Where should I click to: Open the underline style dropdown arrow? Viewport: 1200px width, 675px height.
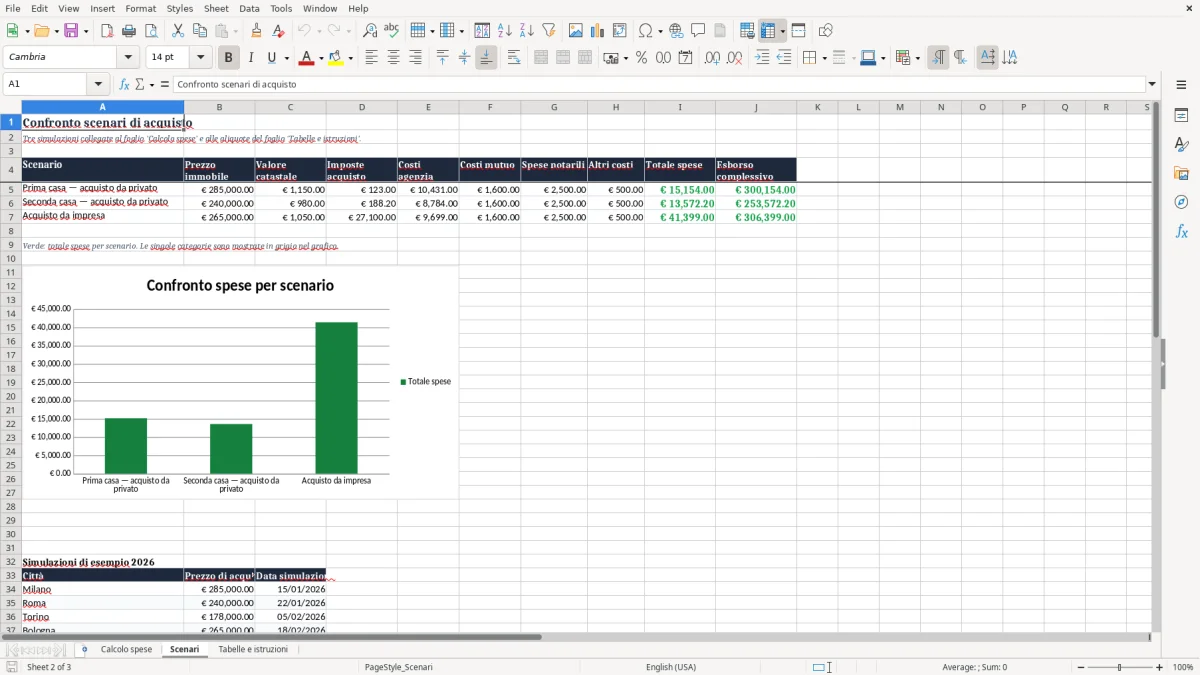point(286,58)
